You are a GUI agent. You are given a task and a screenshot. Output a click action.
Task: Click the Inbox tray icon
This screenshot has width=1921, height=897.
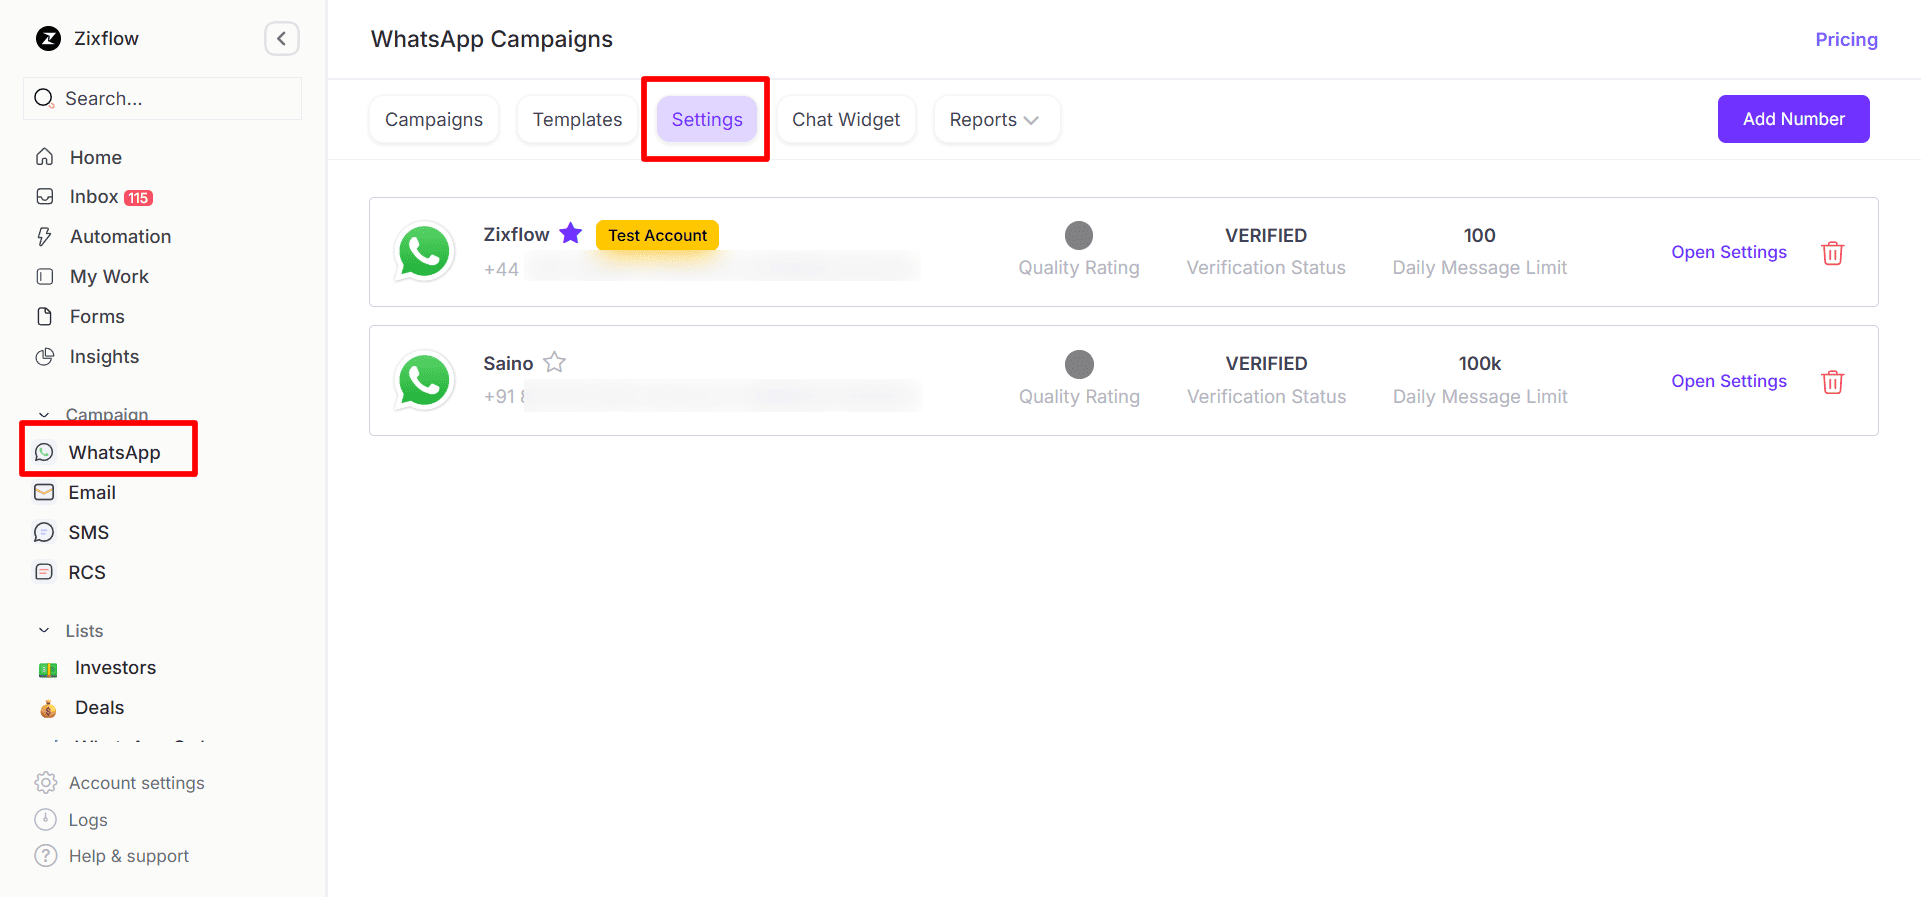pyautogui.click(x=44, y=197)
